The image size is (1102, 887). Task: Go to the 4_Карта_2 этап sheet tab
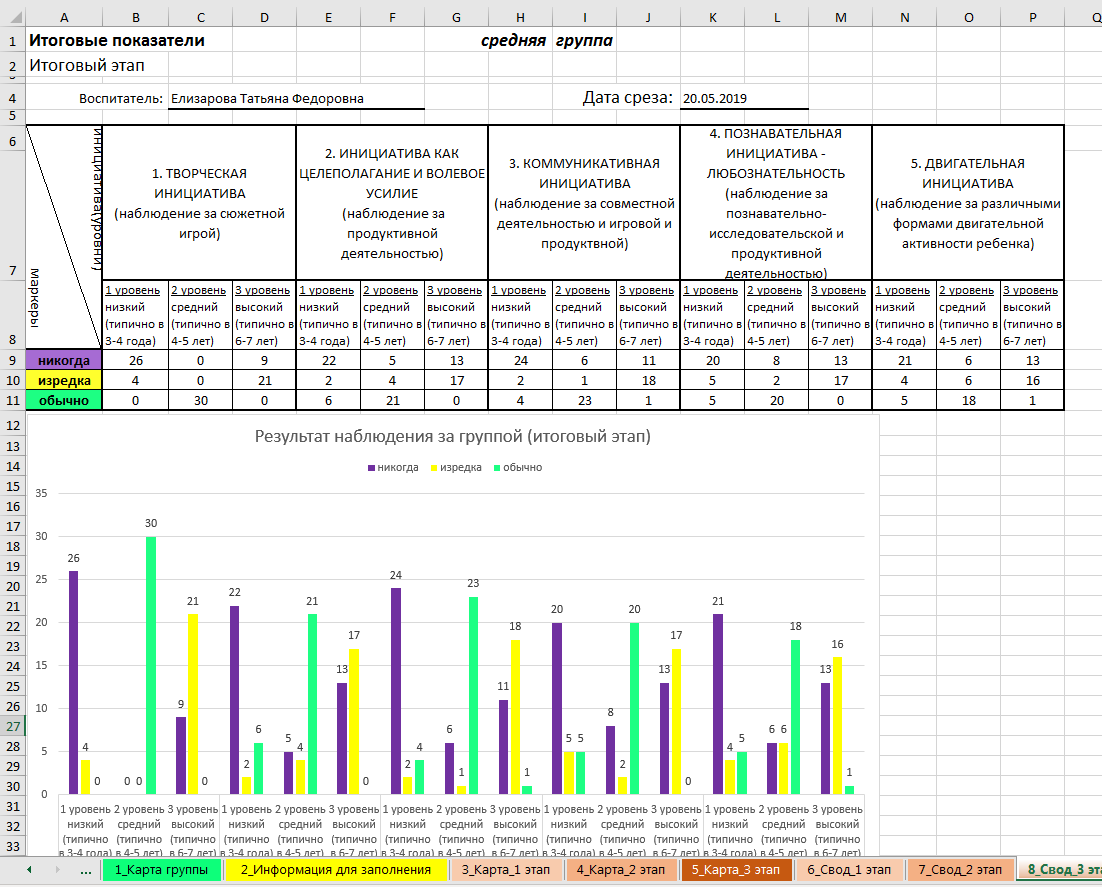tap(621, 870)
